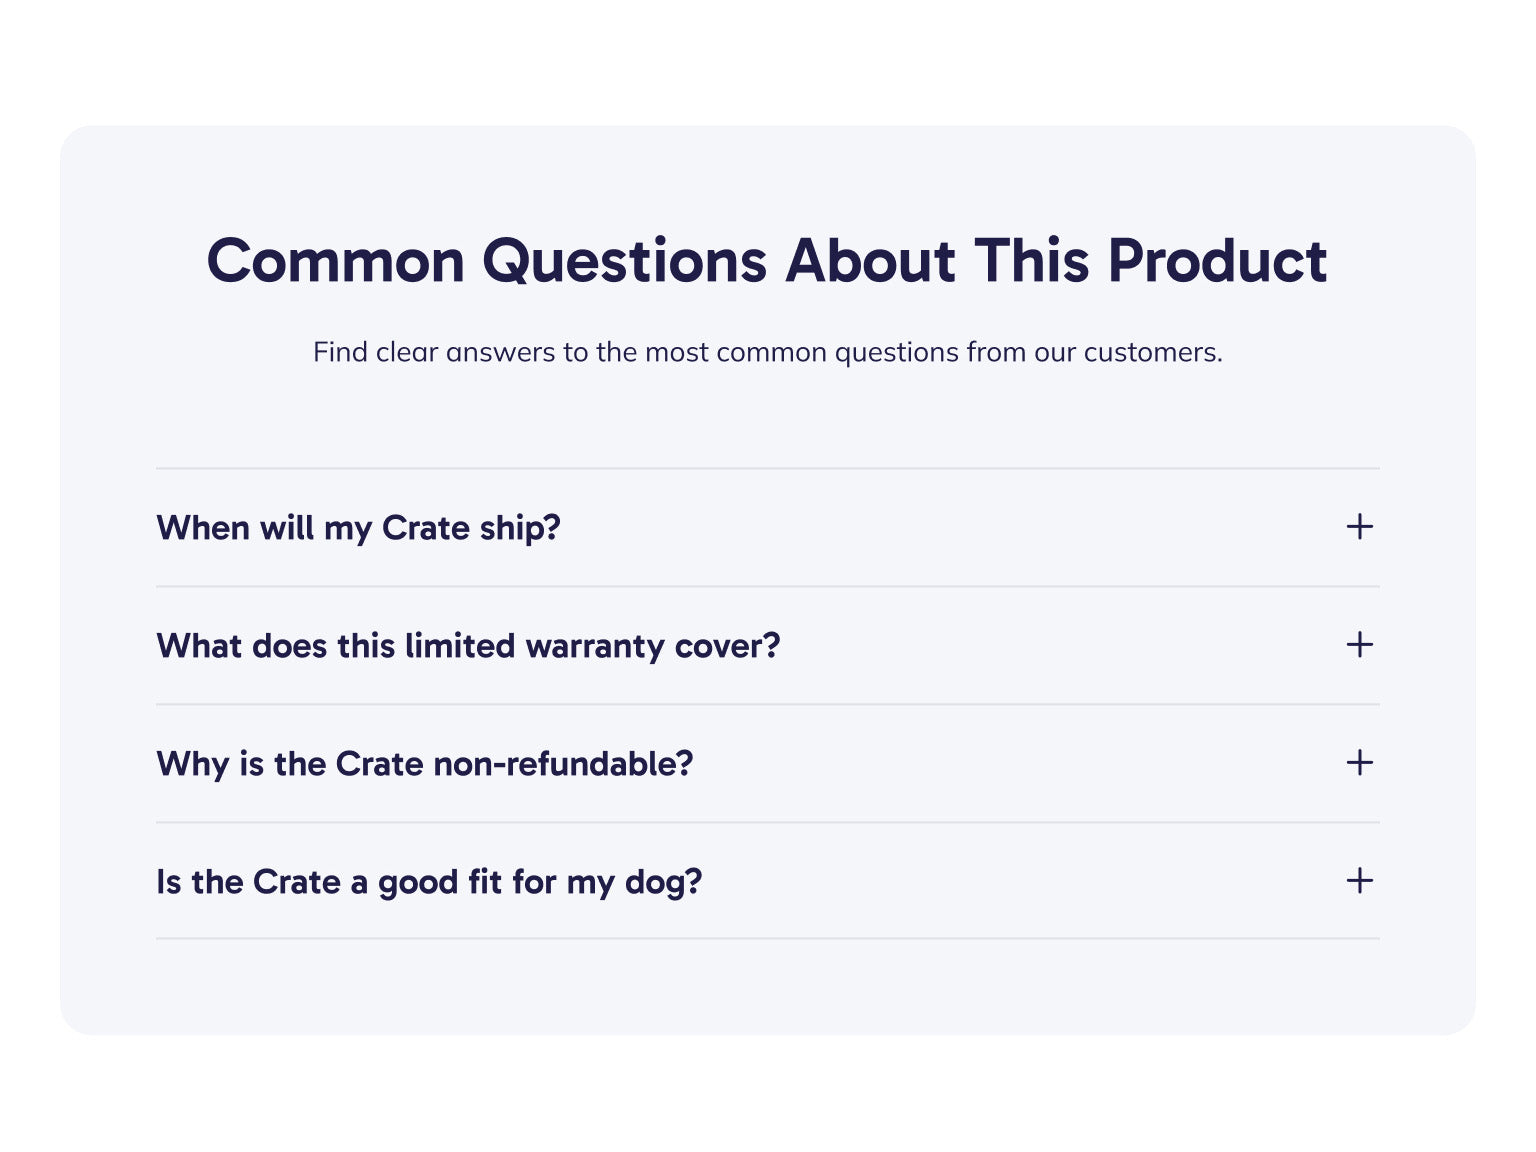Screen dimensions: 1536x1152
Task: Show answer to 'Is the Crate a good fit for my dog?'
Action: click(429, 882)
